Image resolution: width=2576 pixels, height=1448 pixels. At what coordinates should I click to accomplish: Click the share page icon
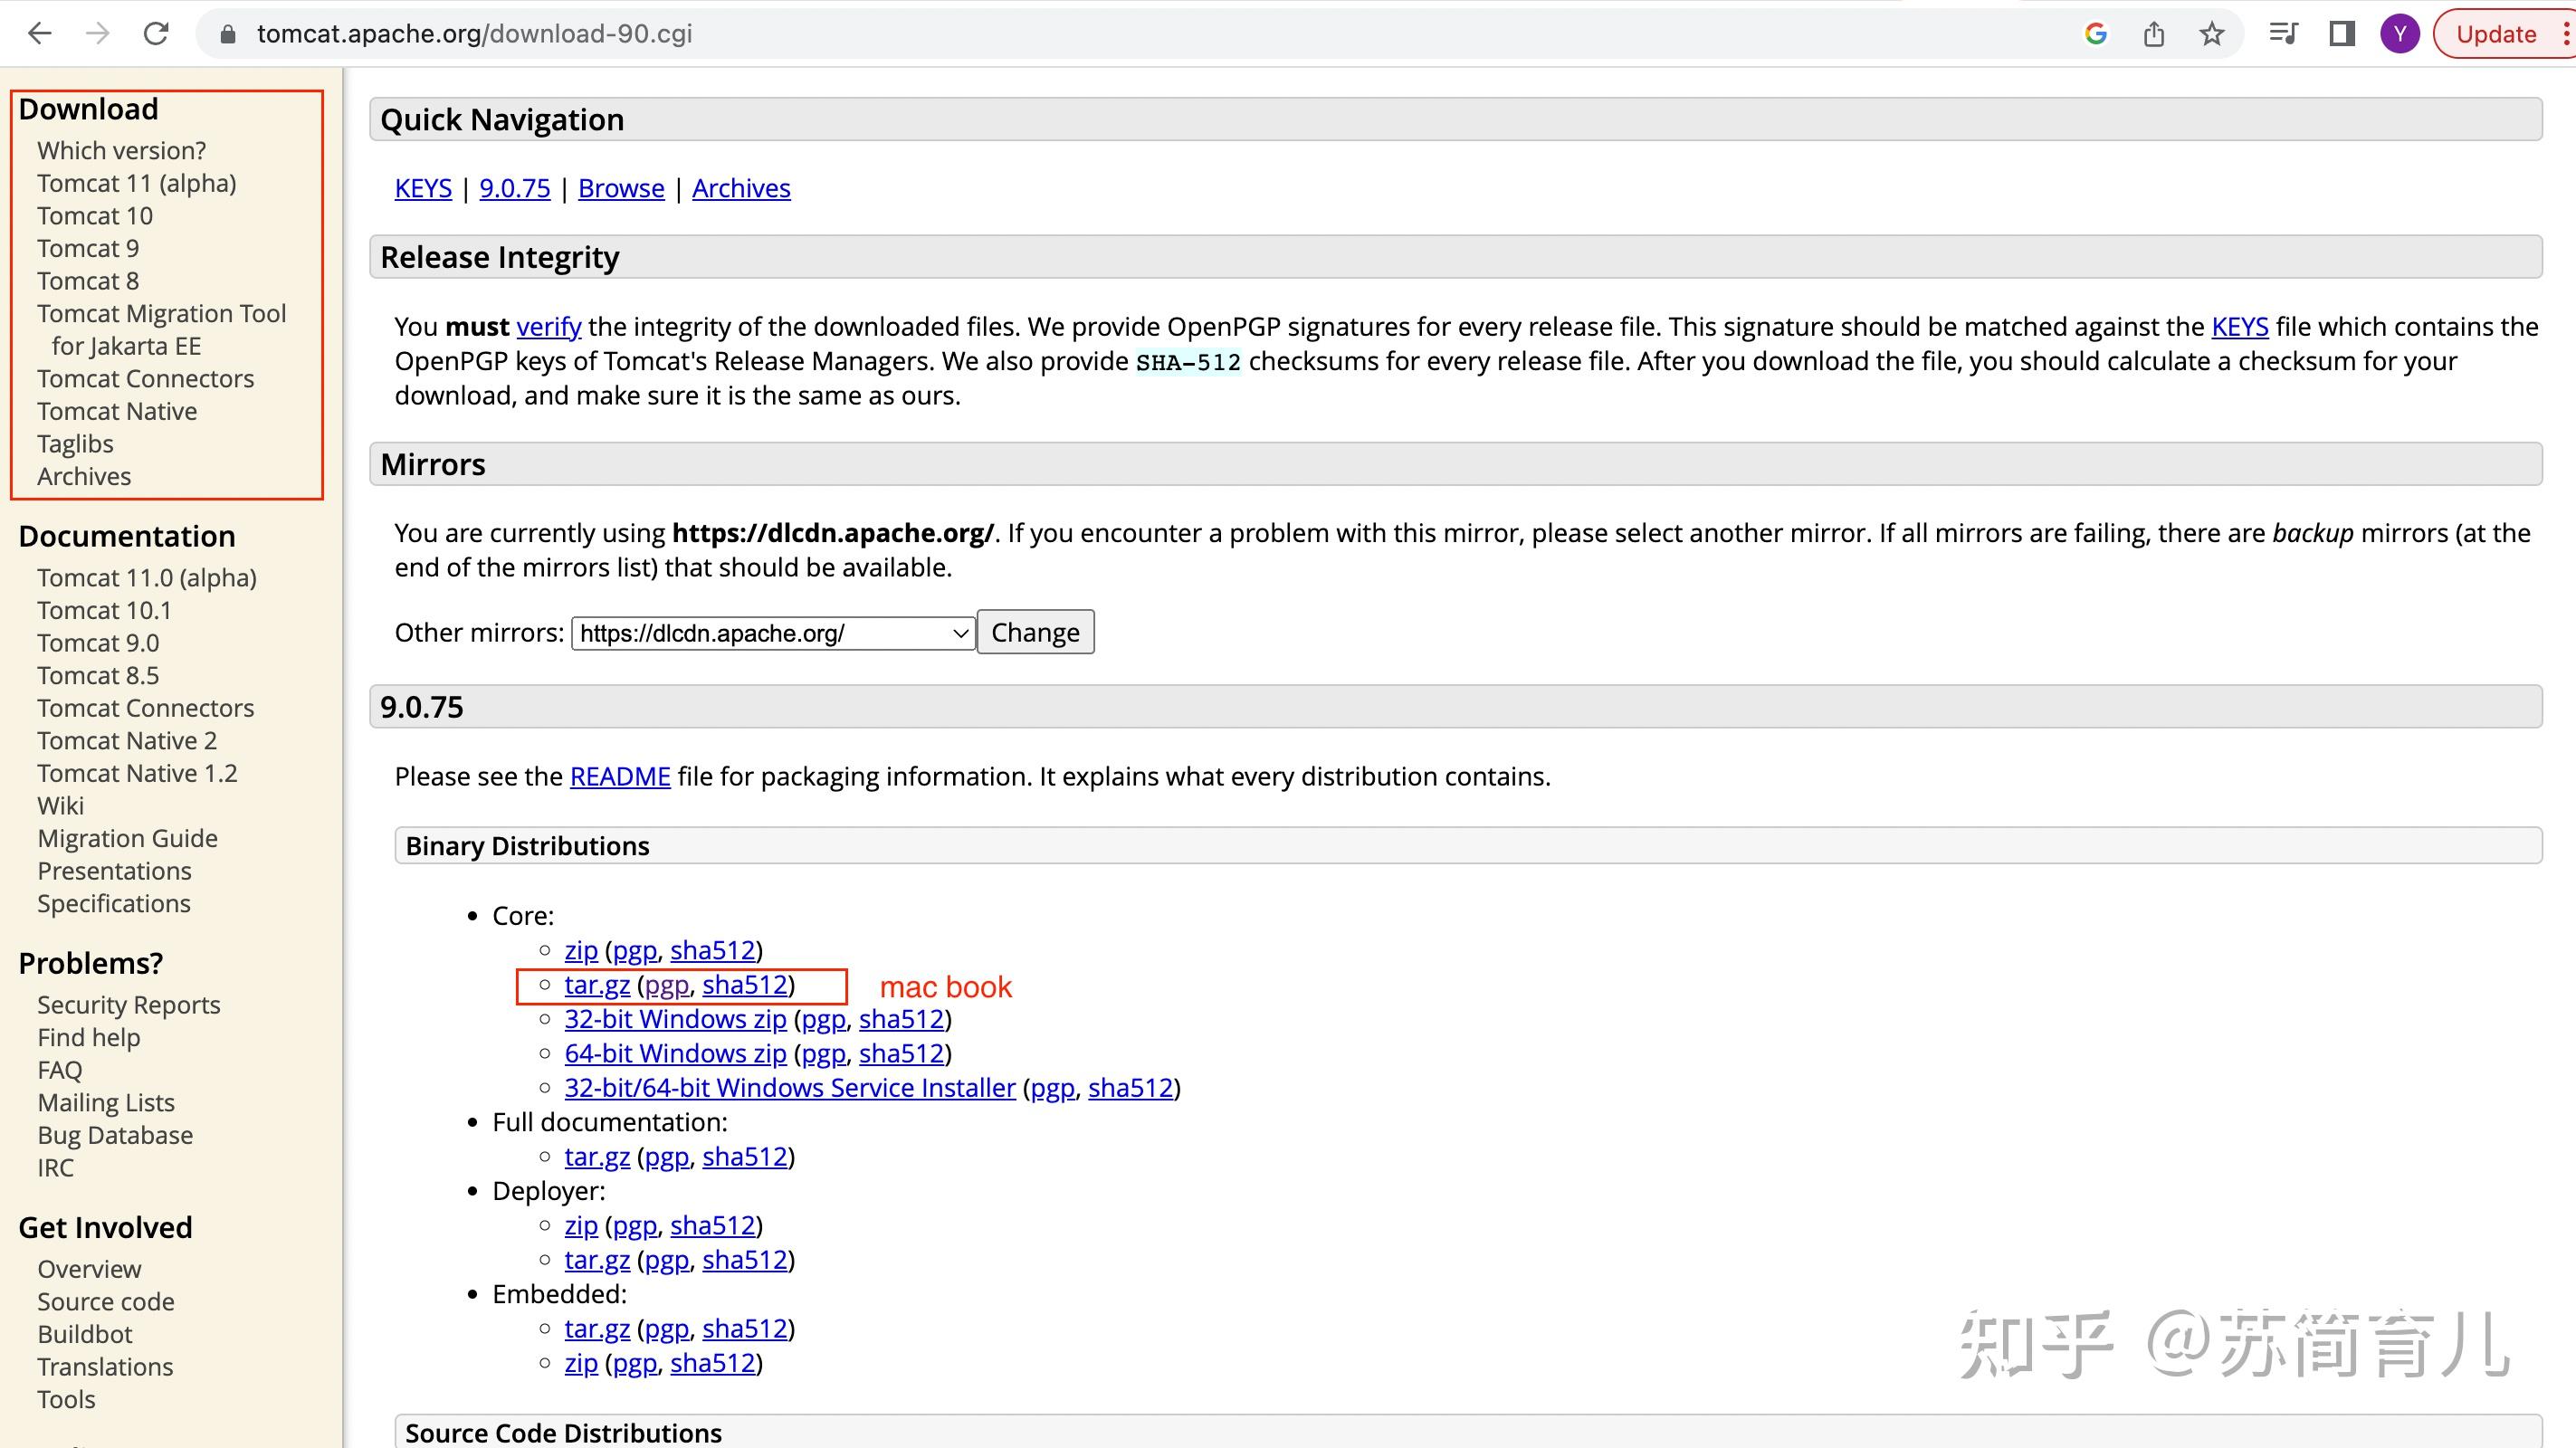click(2154, 34)
